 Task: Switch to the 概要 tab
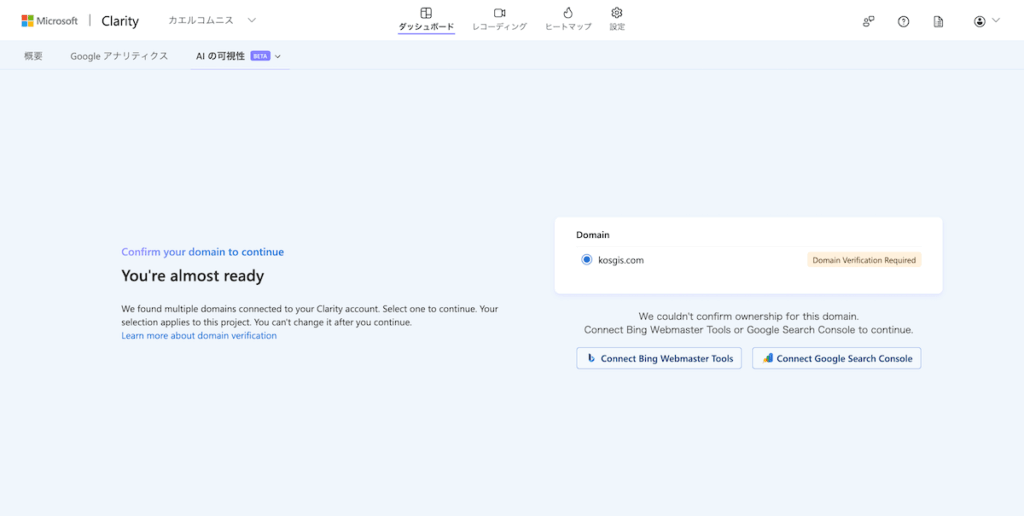tap(33, 56)
